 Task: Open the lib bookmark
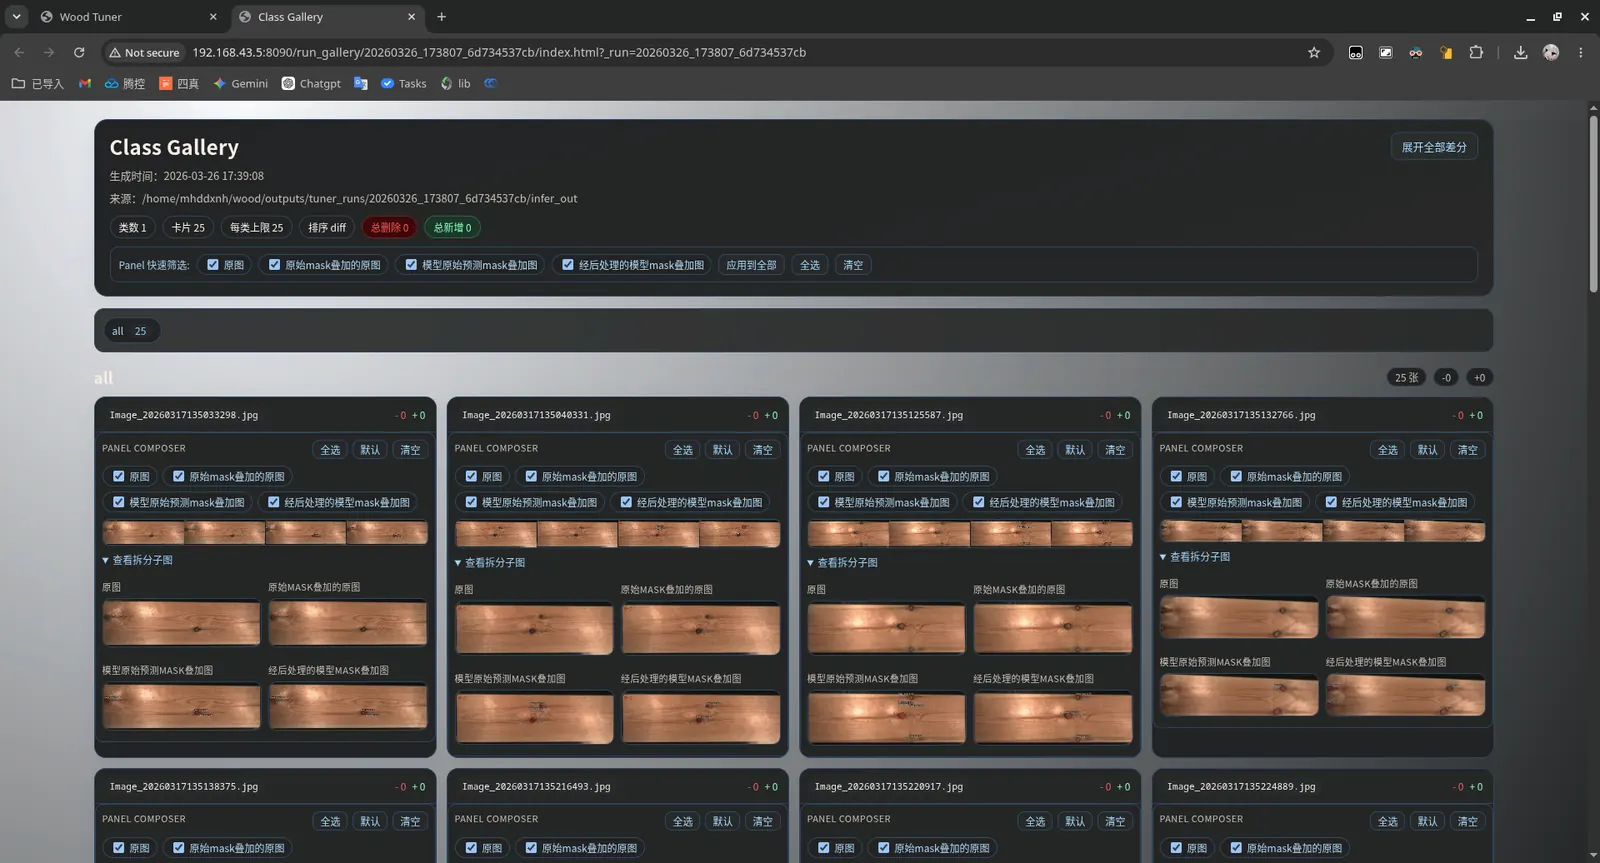click(456, 84)
